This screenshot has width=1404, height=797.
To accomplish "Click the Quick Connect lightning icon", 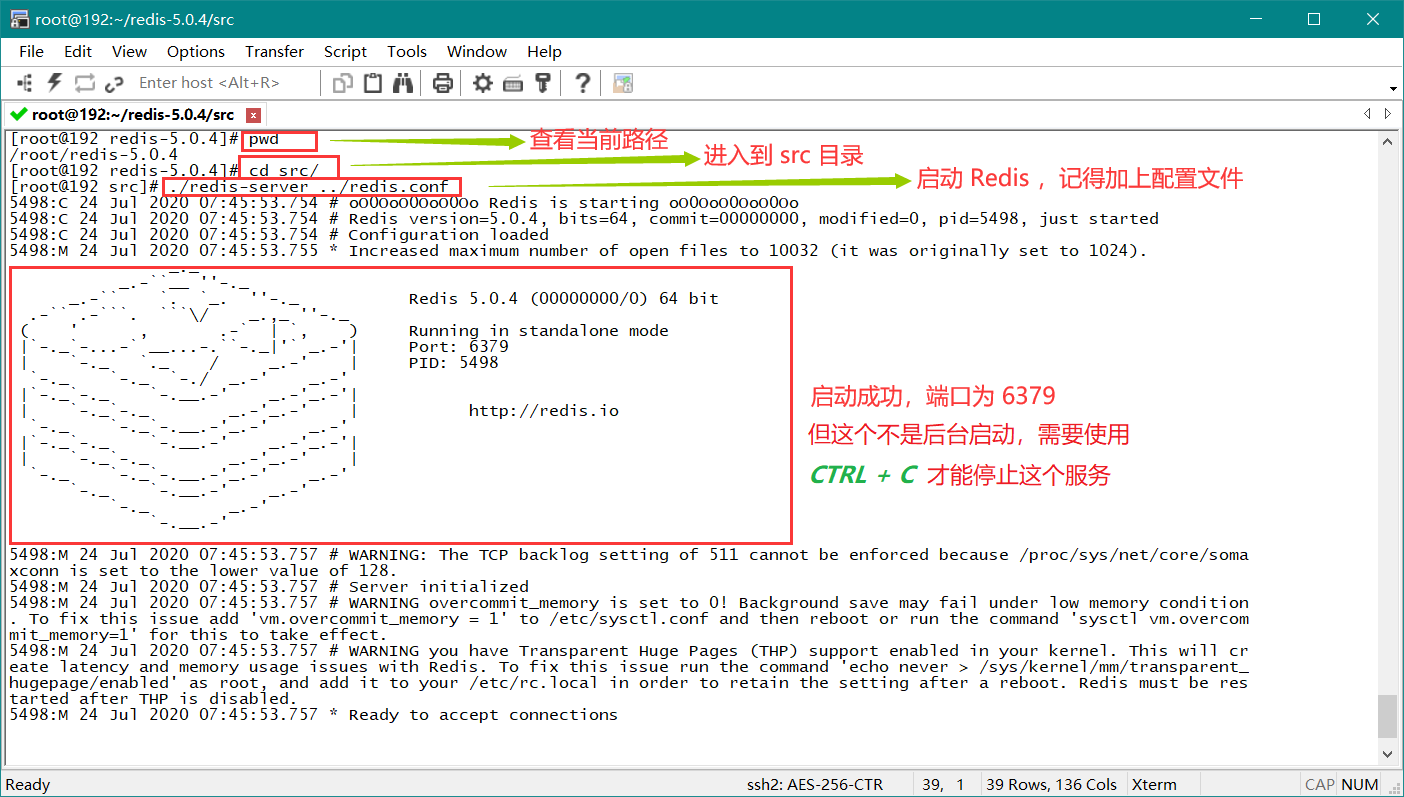I will coord(55,83).
